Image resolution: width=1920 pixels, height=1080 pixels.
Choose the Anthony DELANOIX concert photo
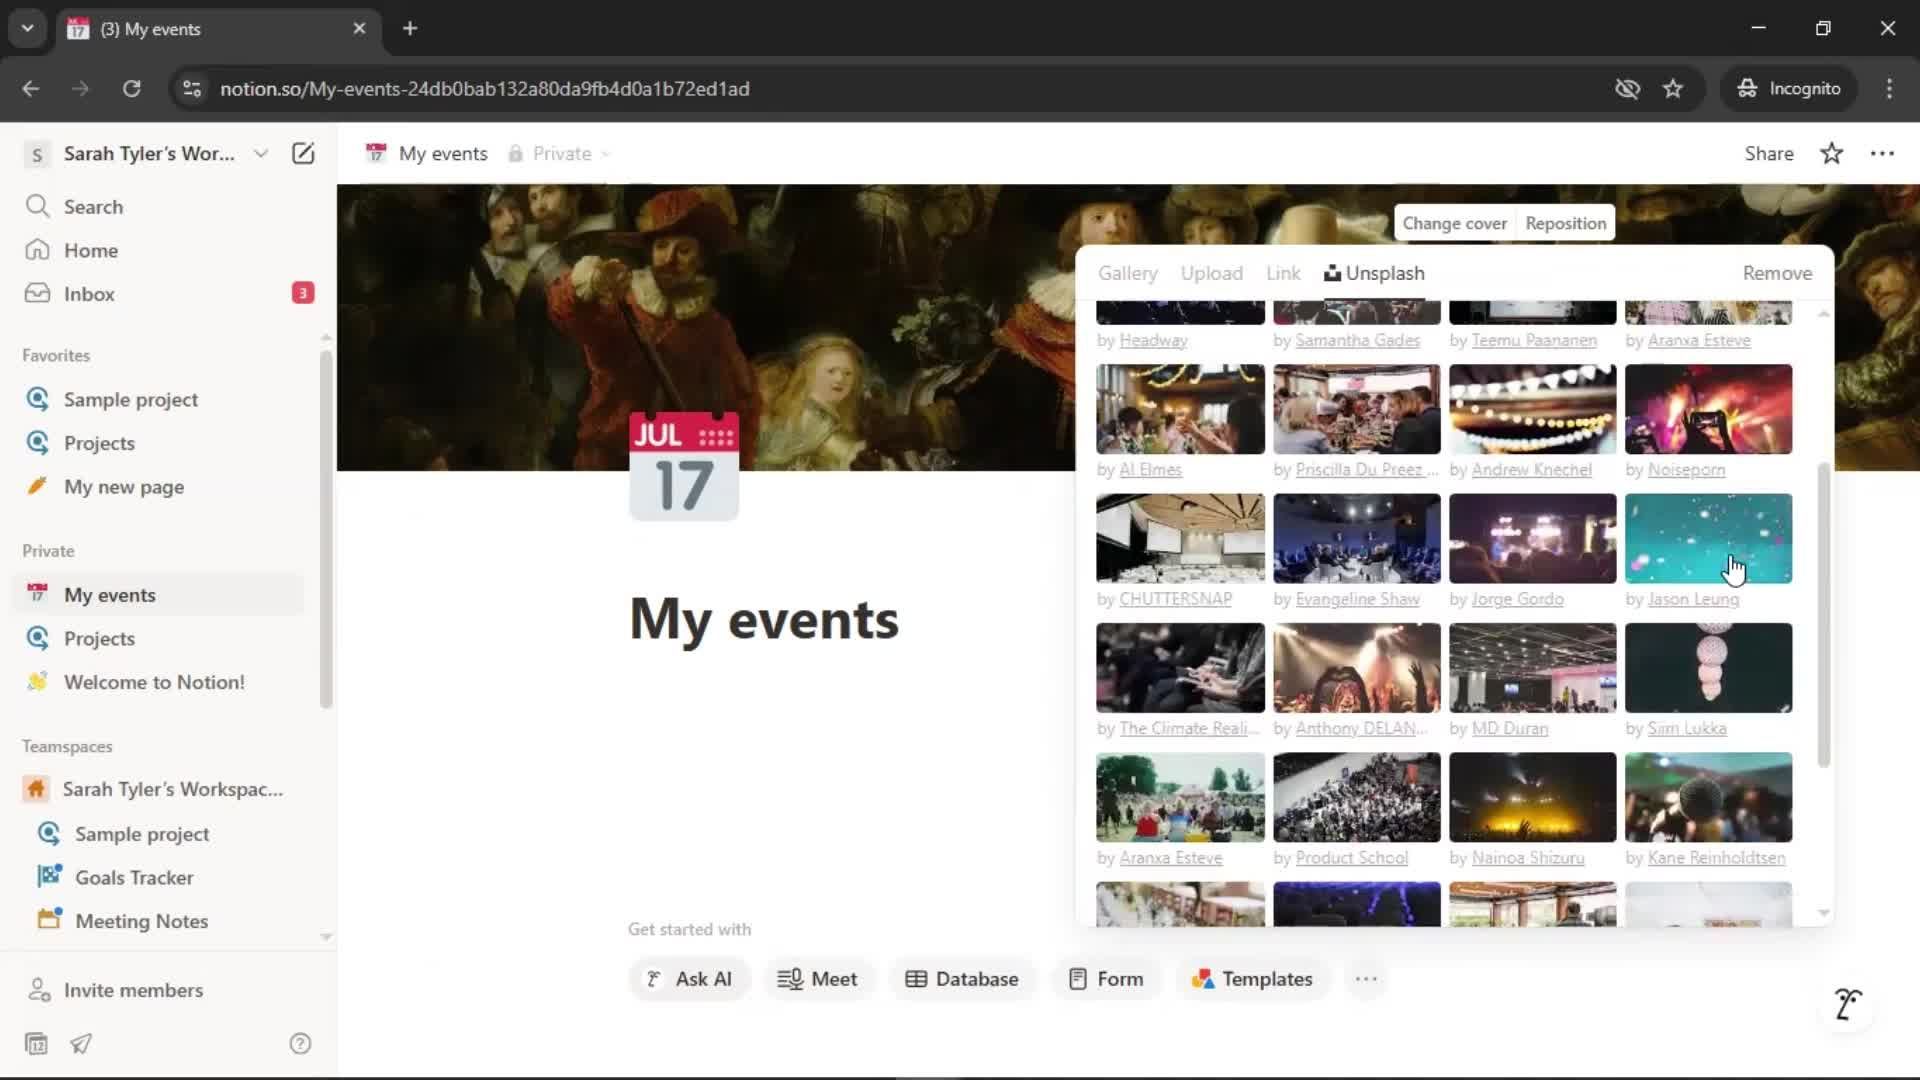tap(1356, 668)
